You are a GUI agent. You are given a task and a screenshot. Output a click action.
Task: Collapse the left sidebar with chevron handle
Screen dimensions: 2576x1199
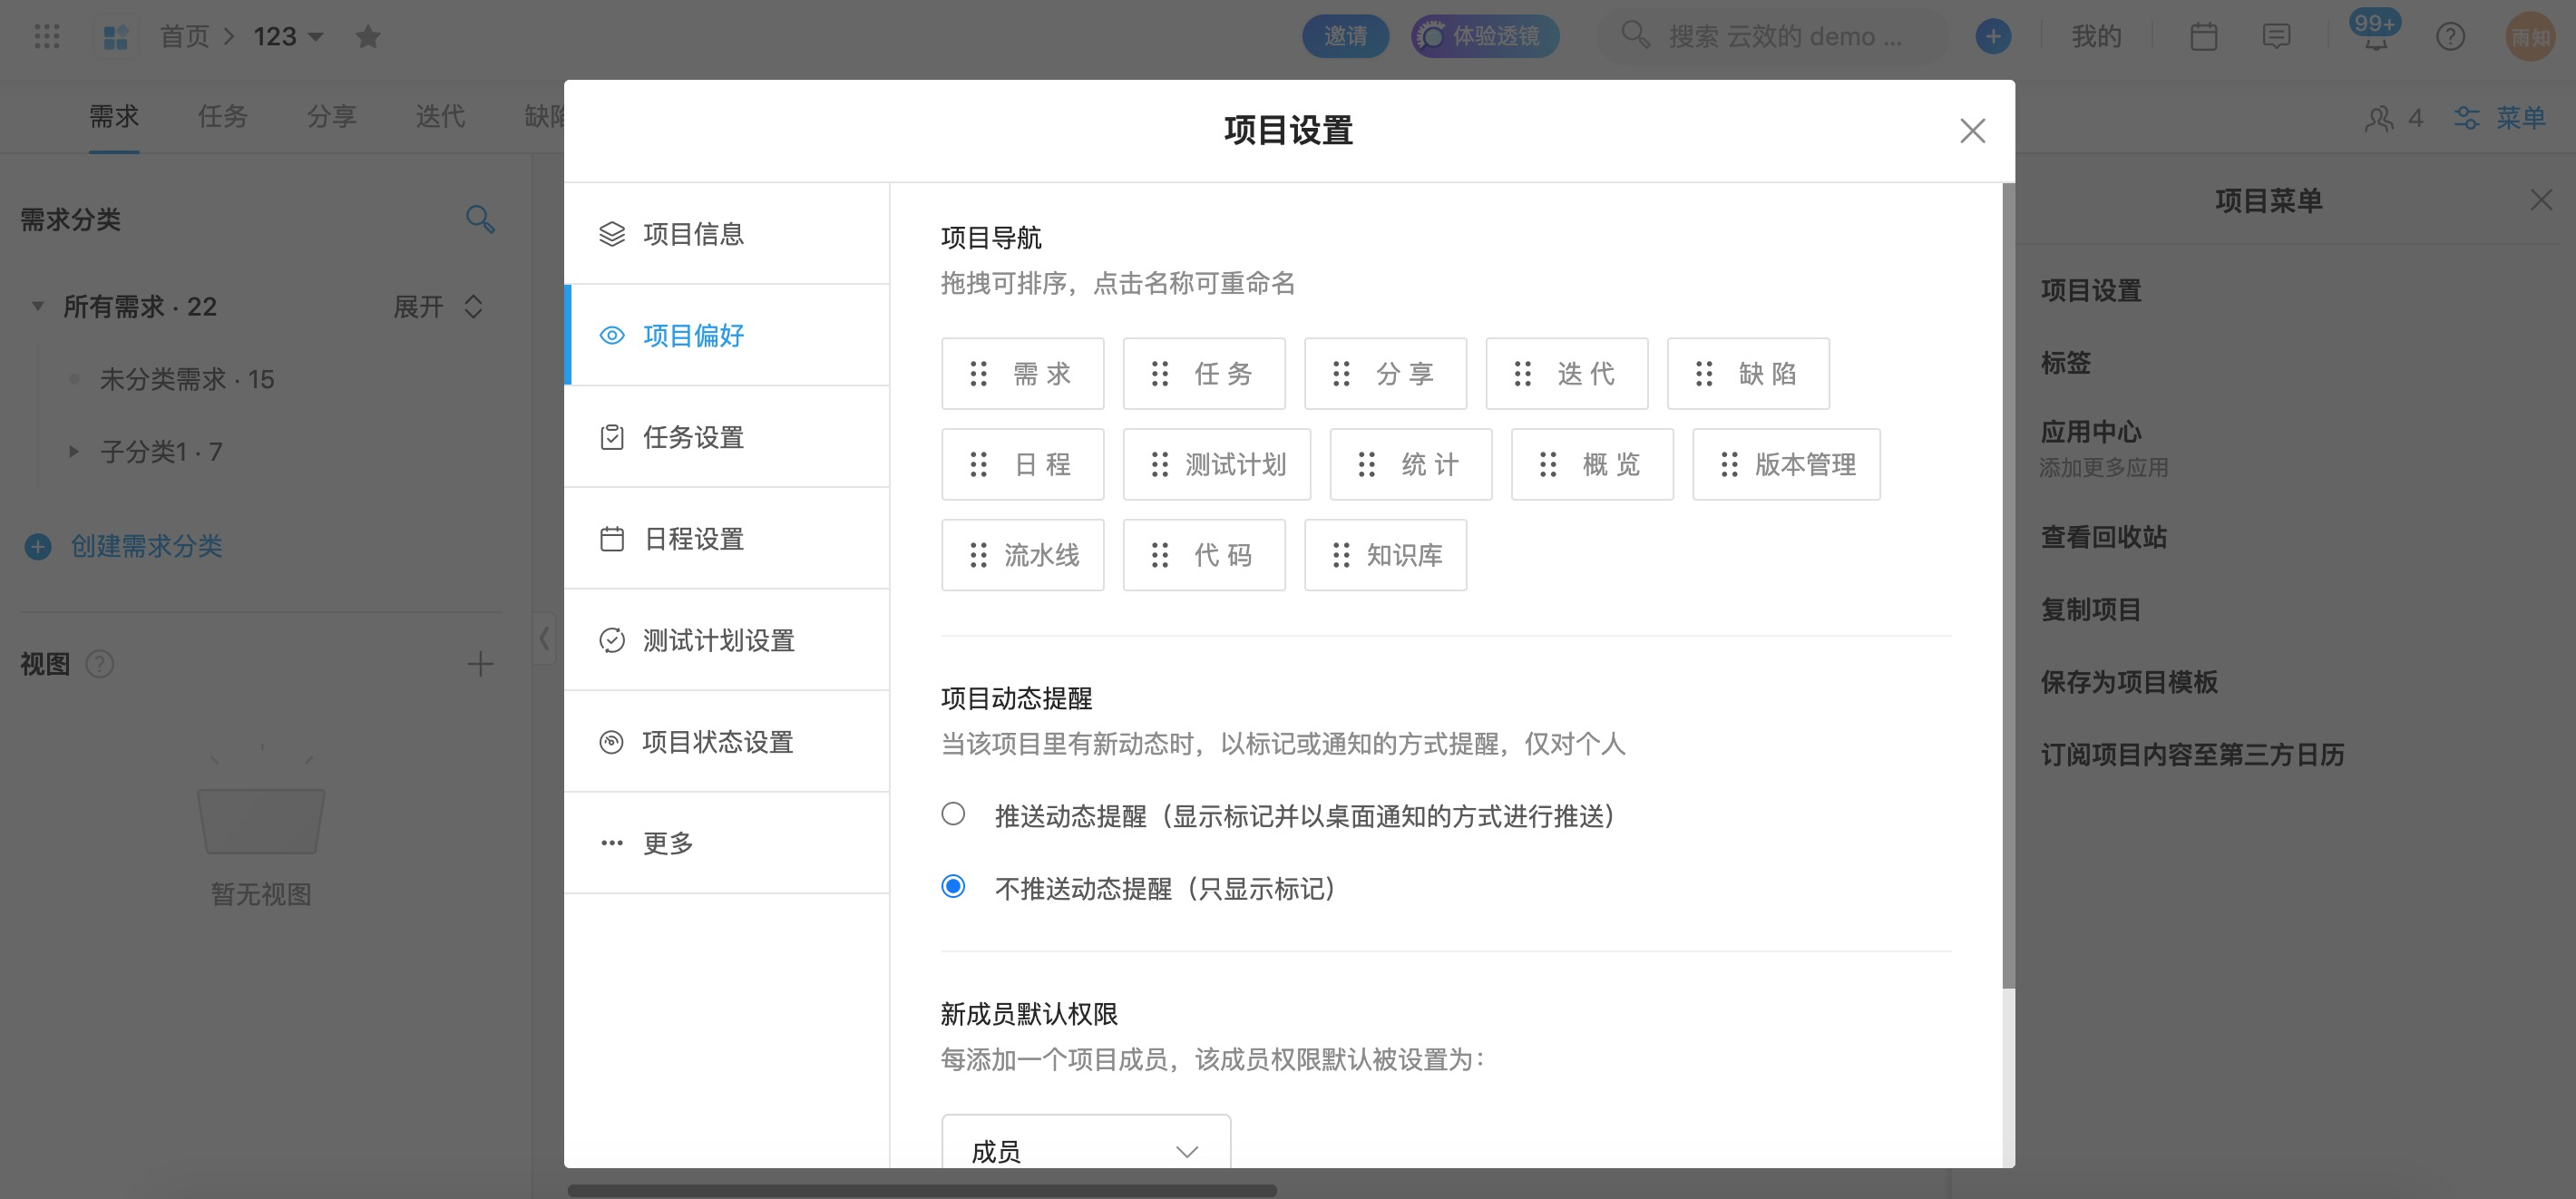pos(543,638)
